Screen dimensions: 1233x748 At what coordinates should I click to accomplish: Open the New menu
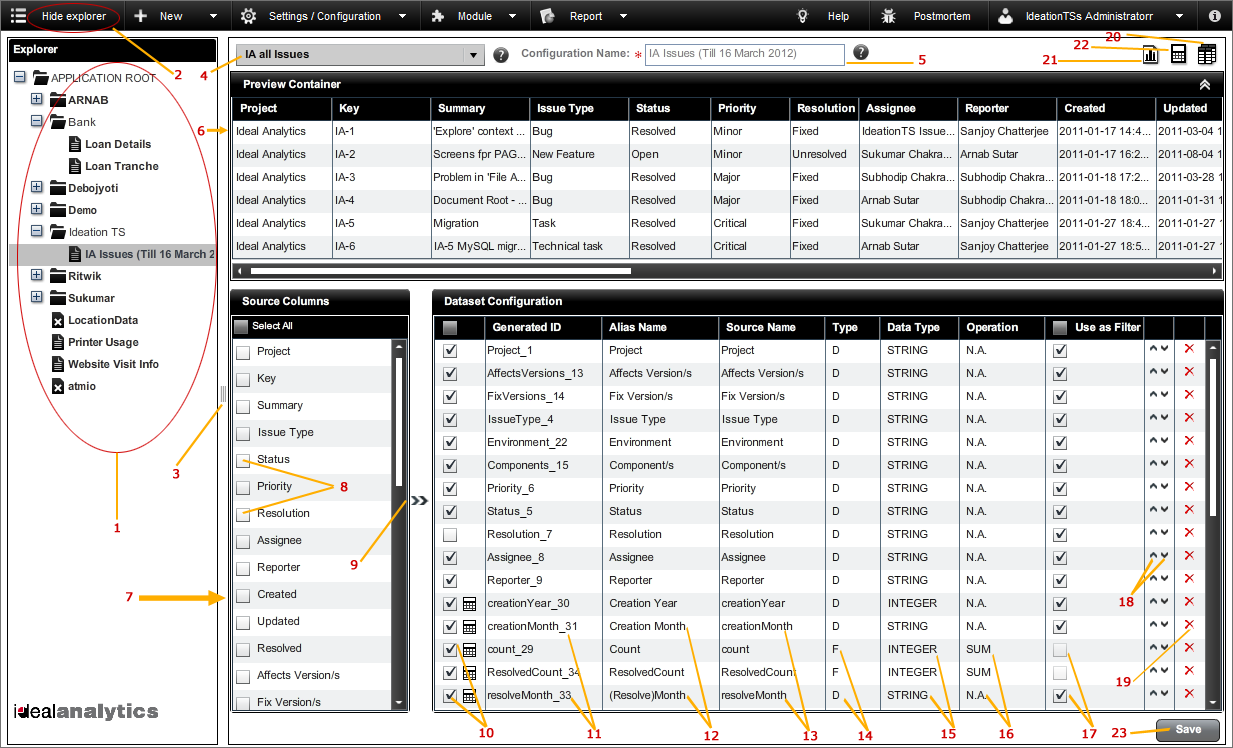pos(176,16)
